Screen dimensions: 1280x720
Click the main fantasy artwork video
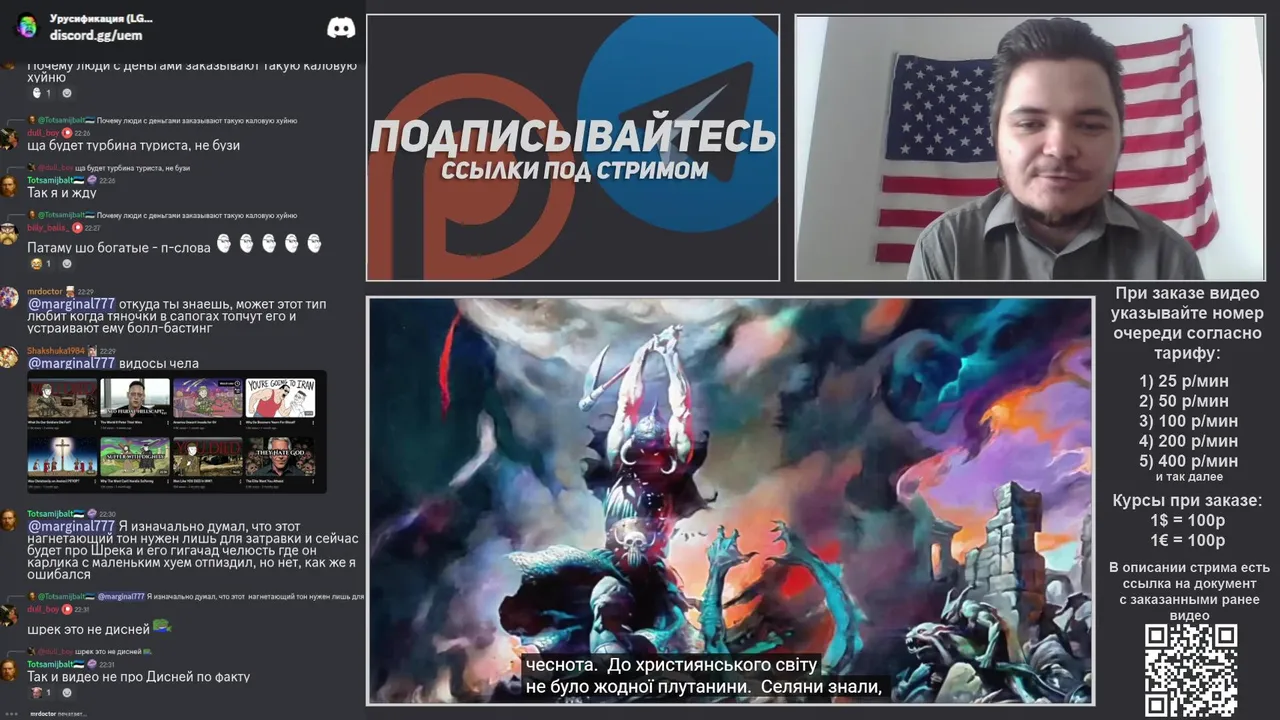730,500
